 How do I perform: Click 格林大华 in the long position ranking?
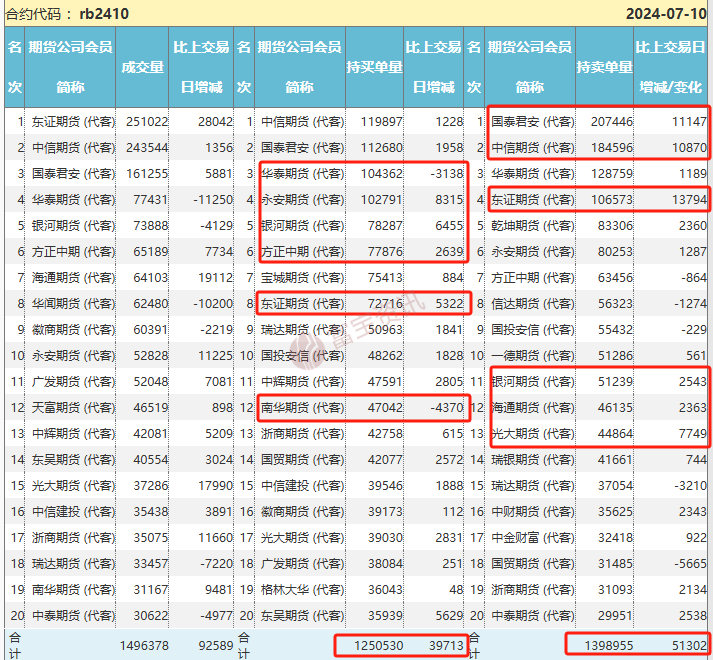coord(302,590)
